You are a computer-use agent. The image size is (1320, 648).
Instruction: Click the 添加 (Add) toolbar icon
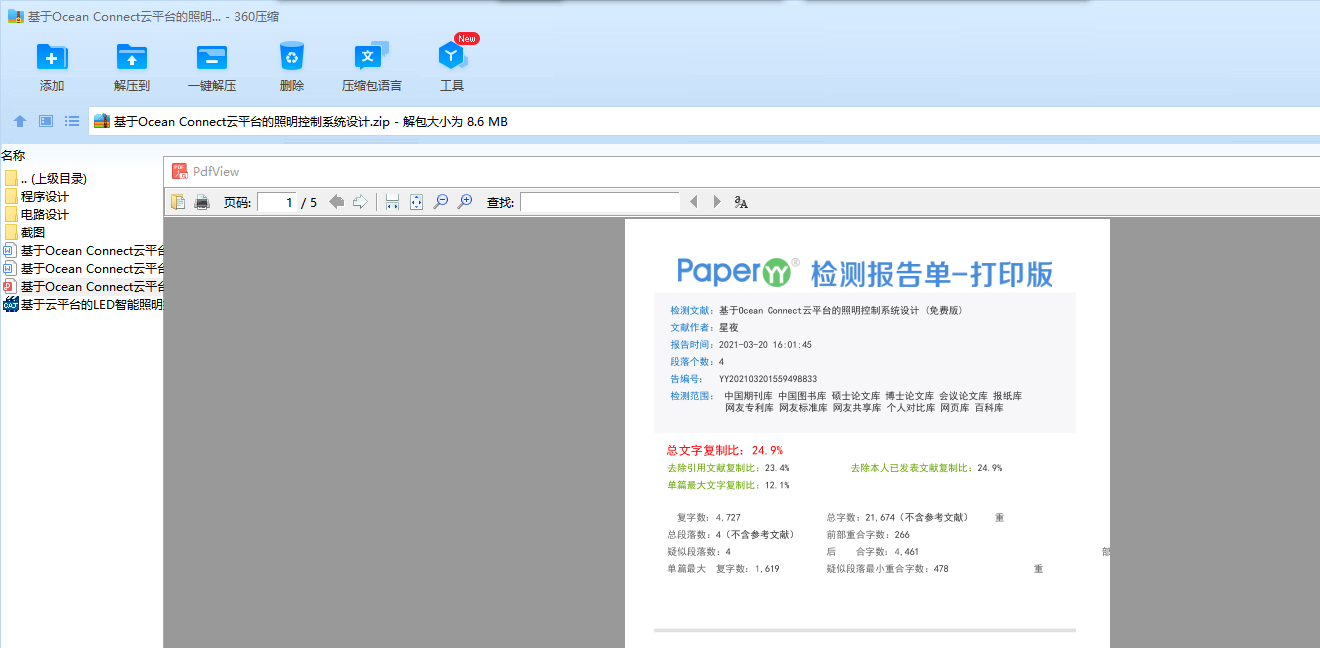[52, 56]
